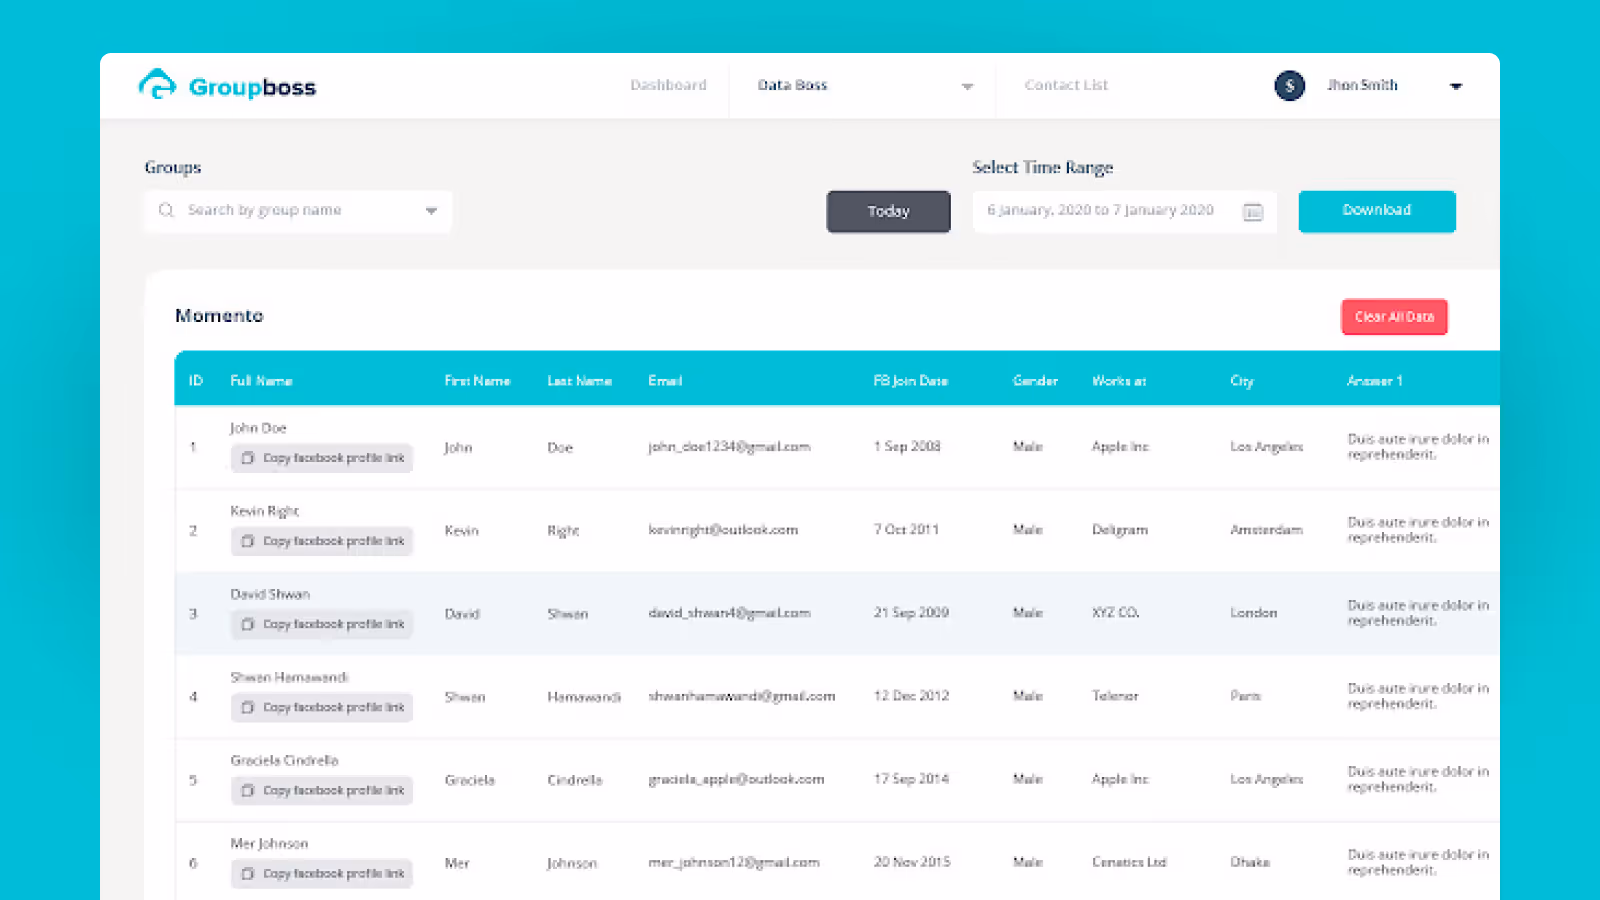This screenshot has height=900, width=1600.
Task: Click the Clear All Data button
Action: 1394,317
